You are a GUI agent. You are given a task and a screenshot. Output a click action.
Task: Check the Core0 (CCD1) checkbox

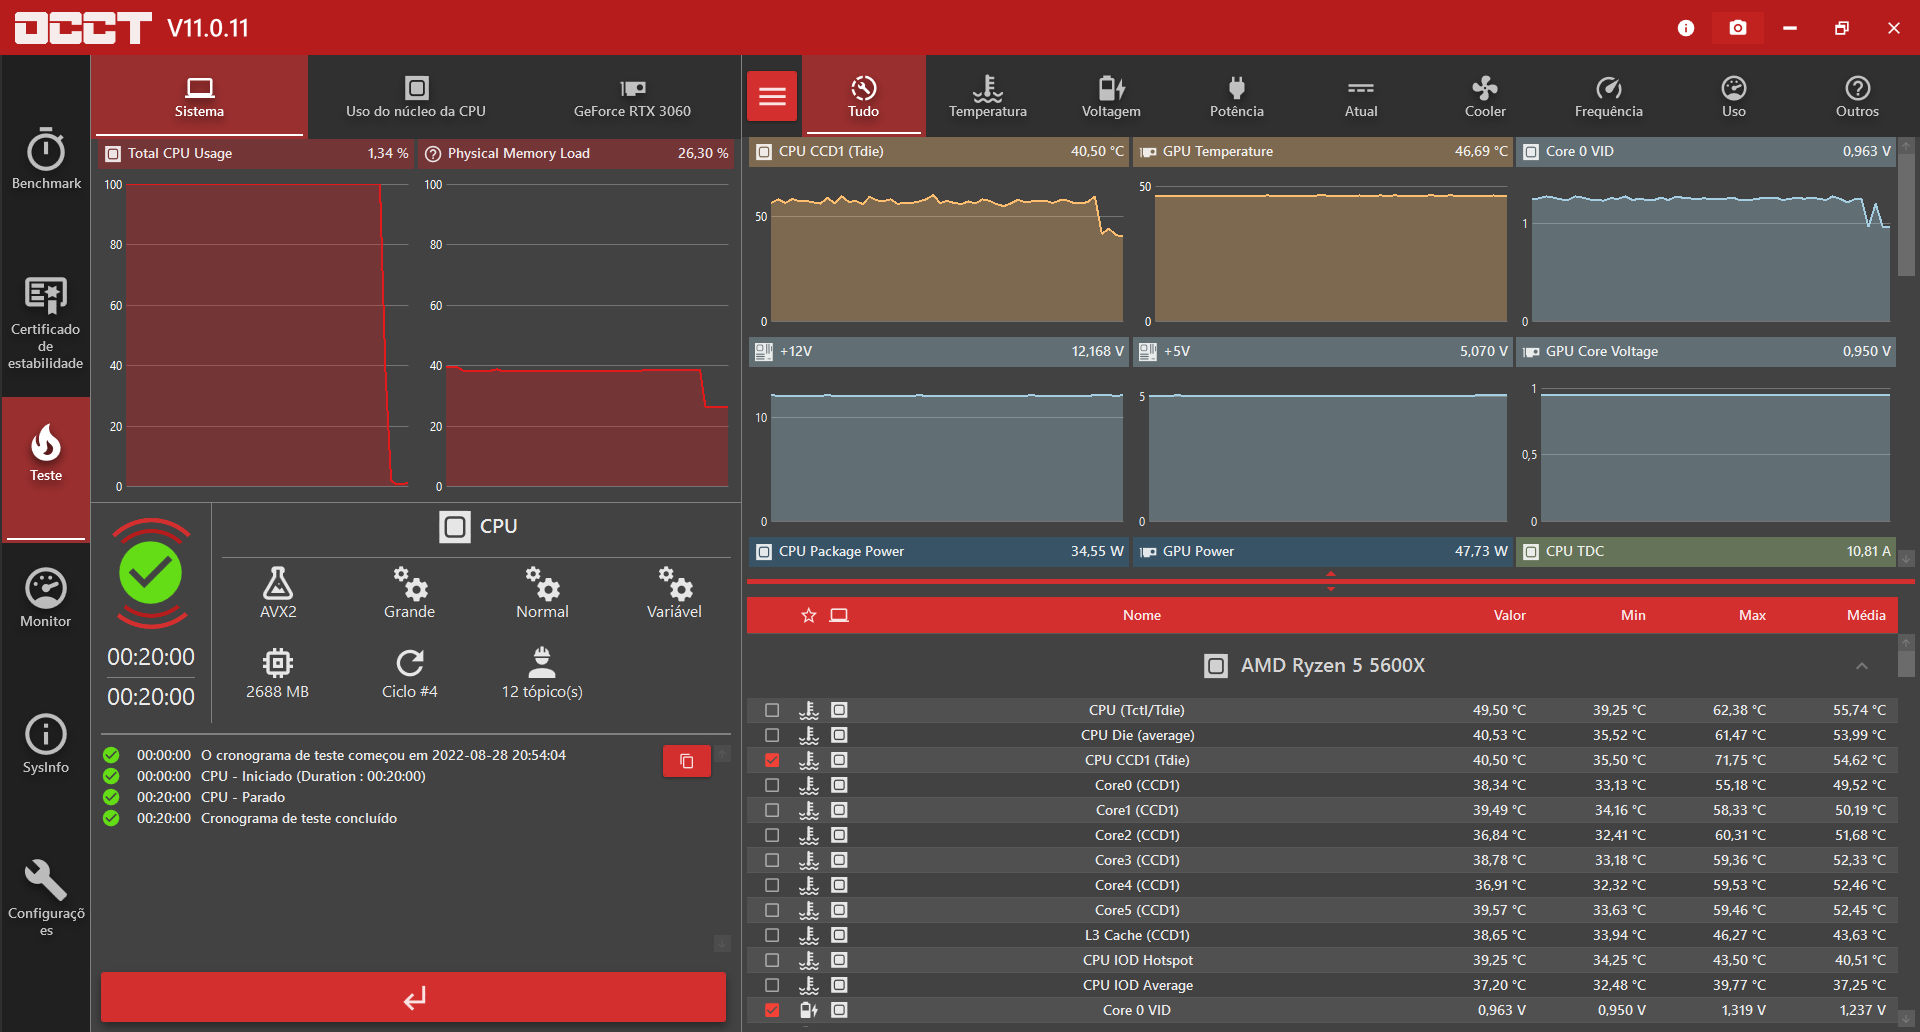point(772,785)
